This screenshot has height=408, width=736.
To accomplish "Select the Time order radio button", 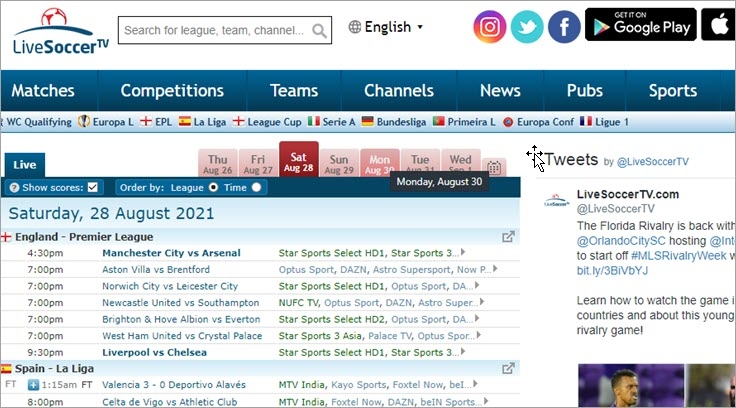I will pos(257,187).
